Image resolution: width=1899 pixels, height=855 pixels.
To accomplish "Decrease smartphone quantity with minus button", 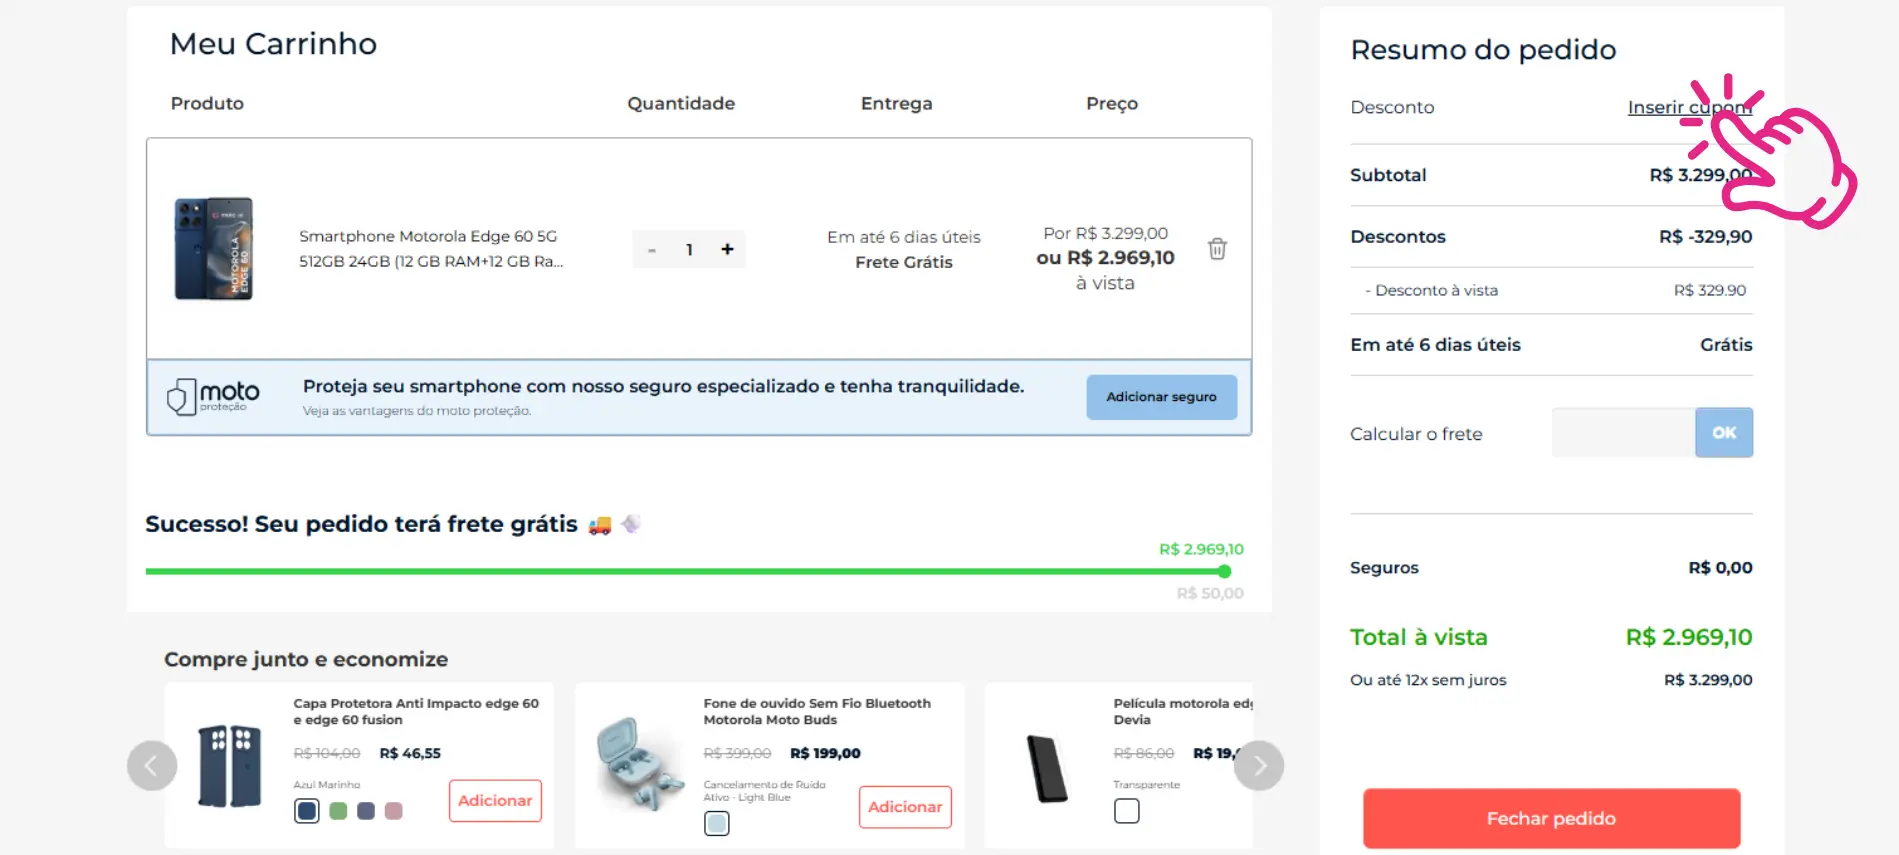I will (x=651, y=250).
